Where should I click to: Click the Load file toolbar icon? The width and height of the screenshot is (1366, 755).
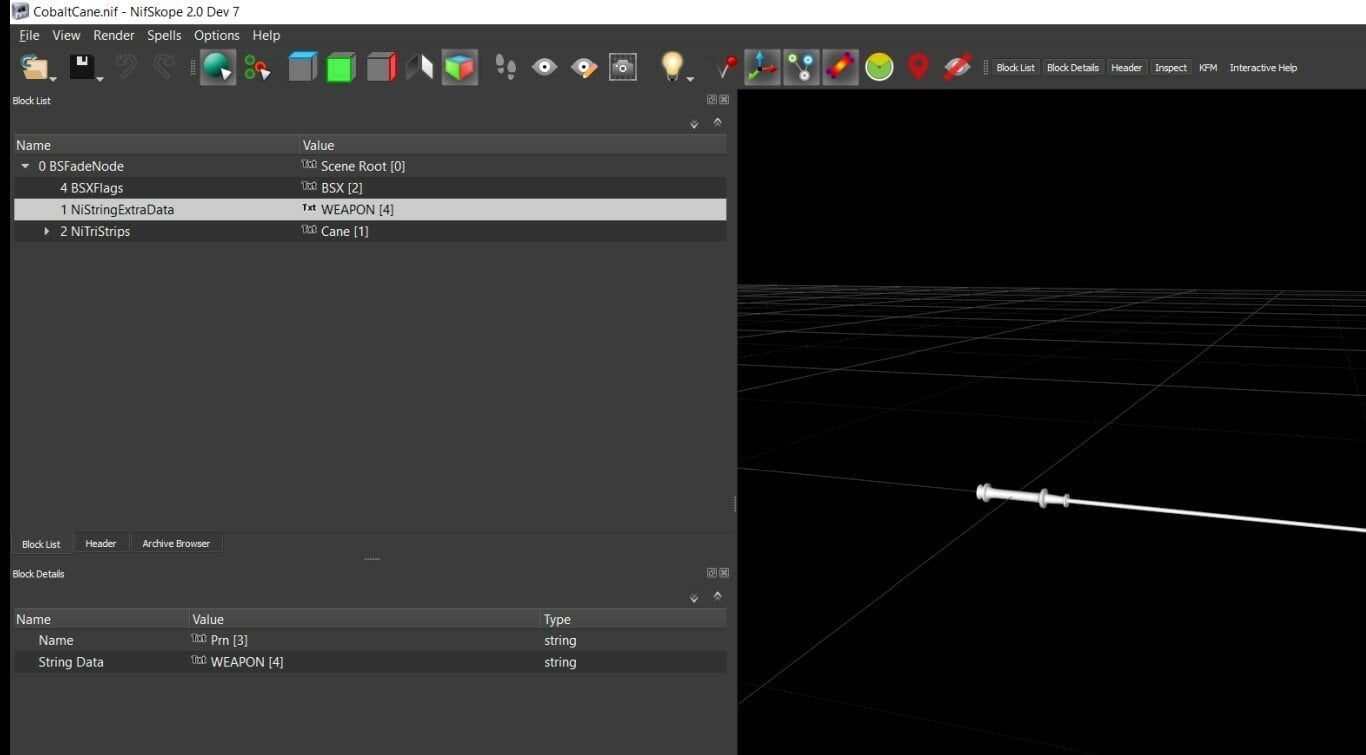point(33,67)
